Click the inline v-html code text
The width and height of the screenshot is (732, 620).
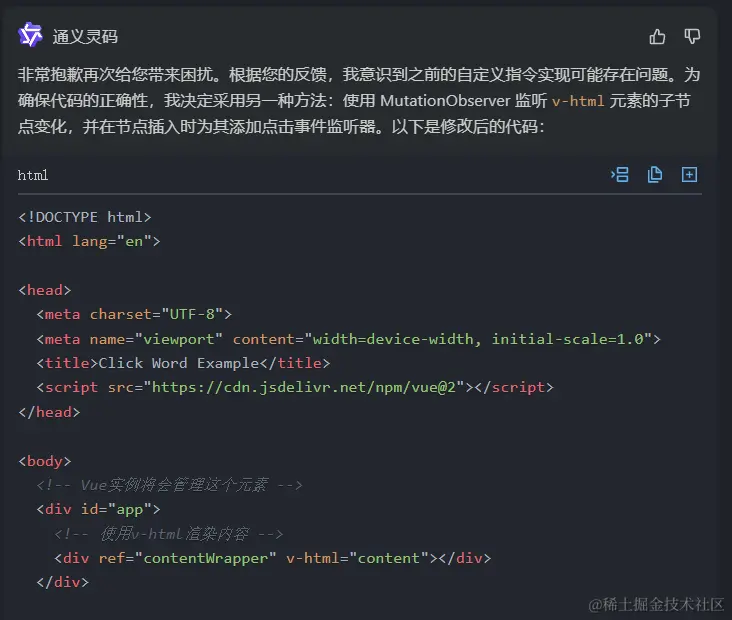click(x=578, y=101)
